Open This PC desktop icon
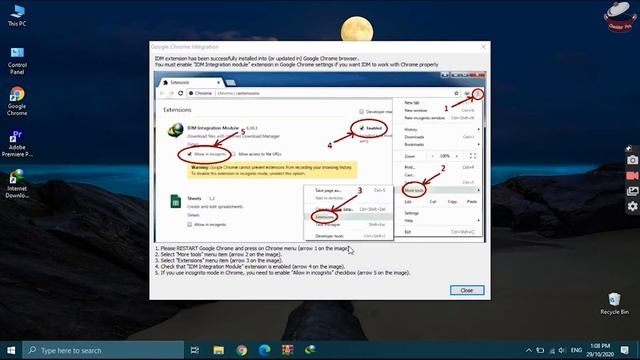The width and height of the screenshot is (640, 360). 17,16
